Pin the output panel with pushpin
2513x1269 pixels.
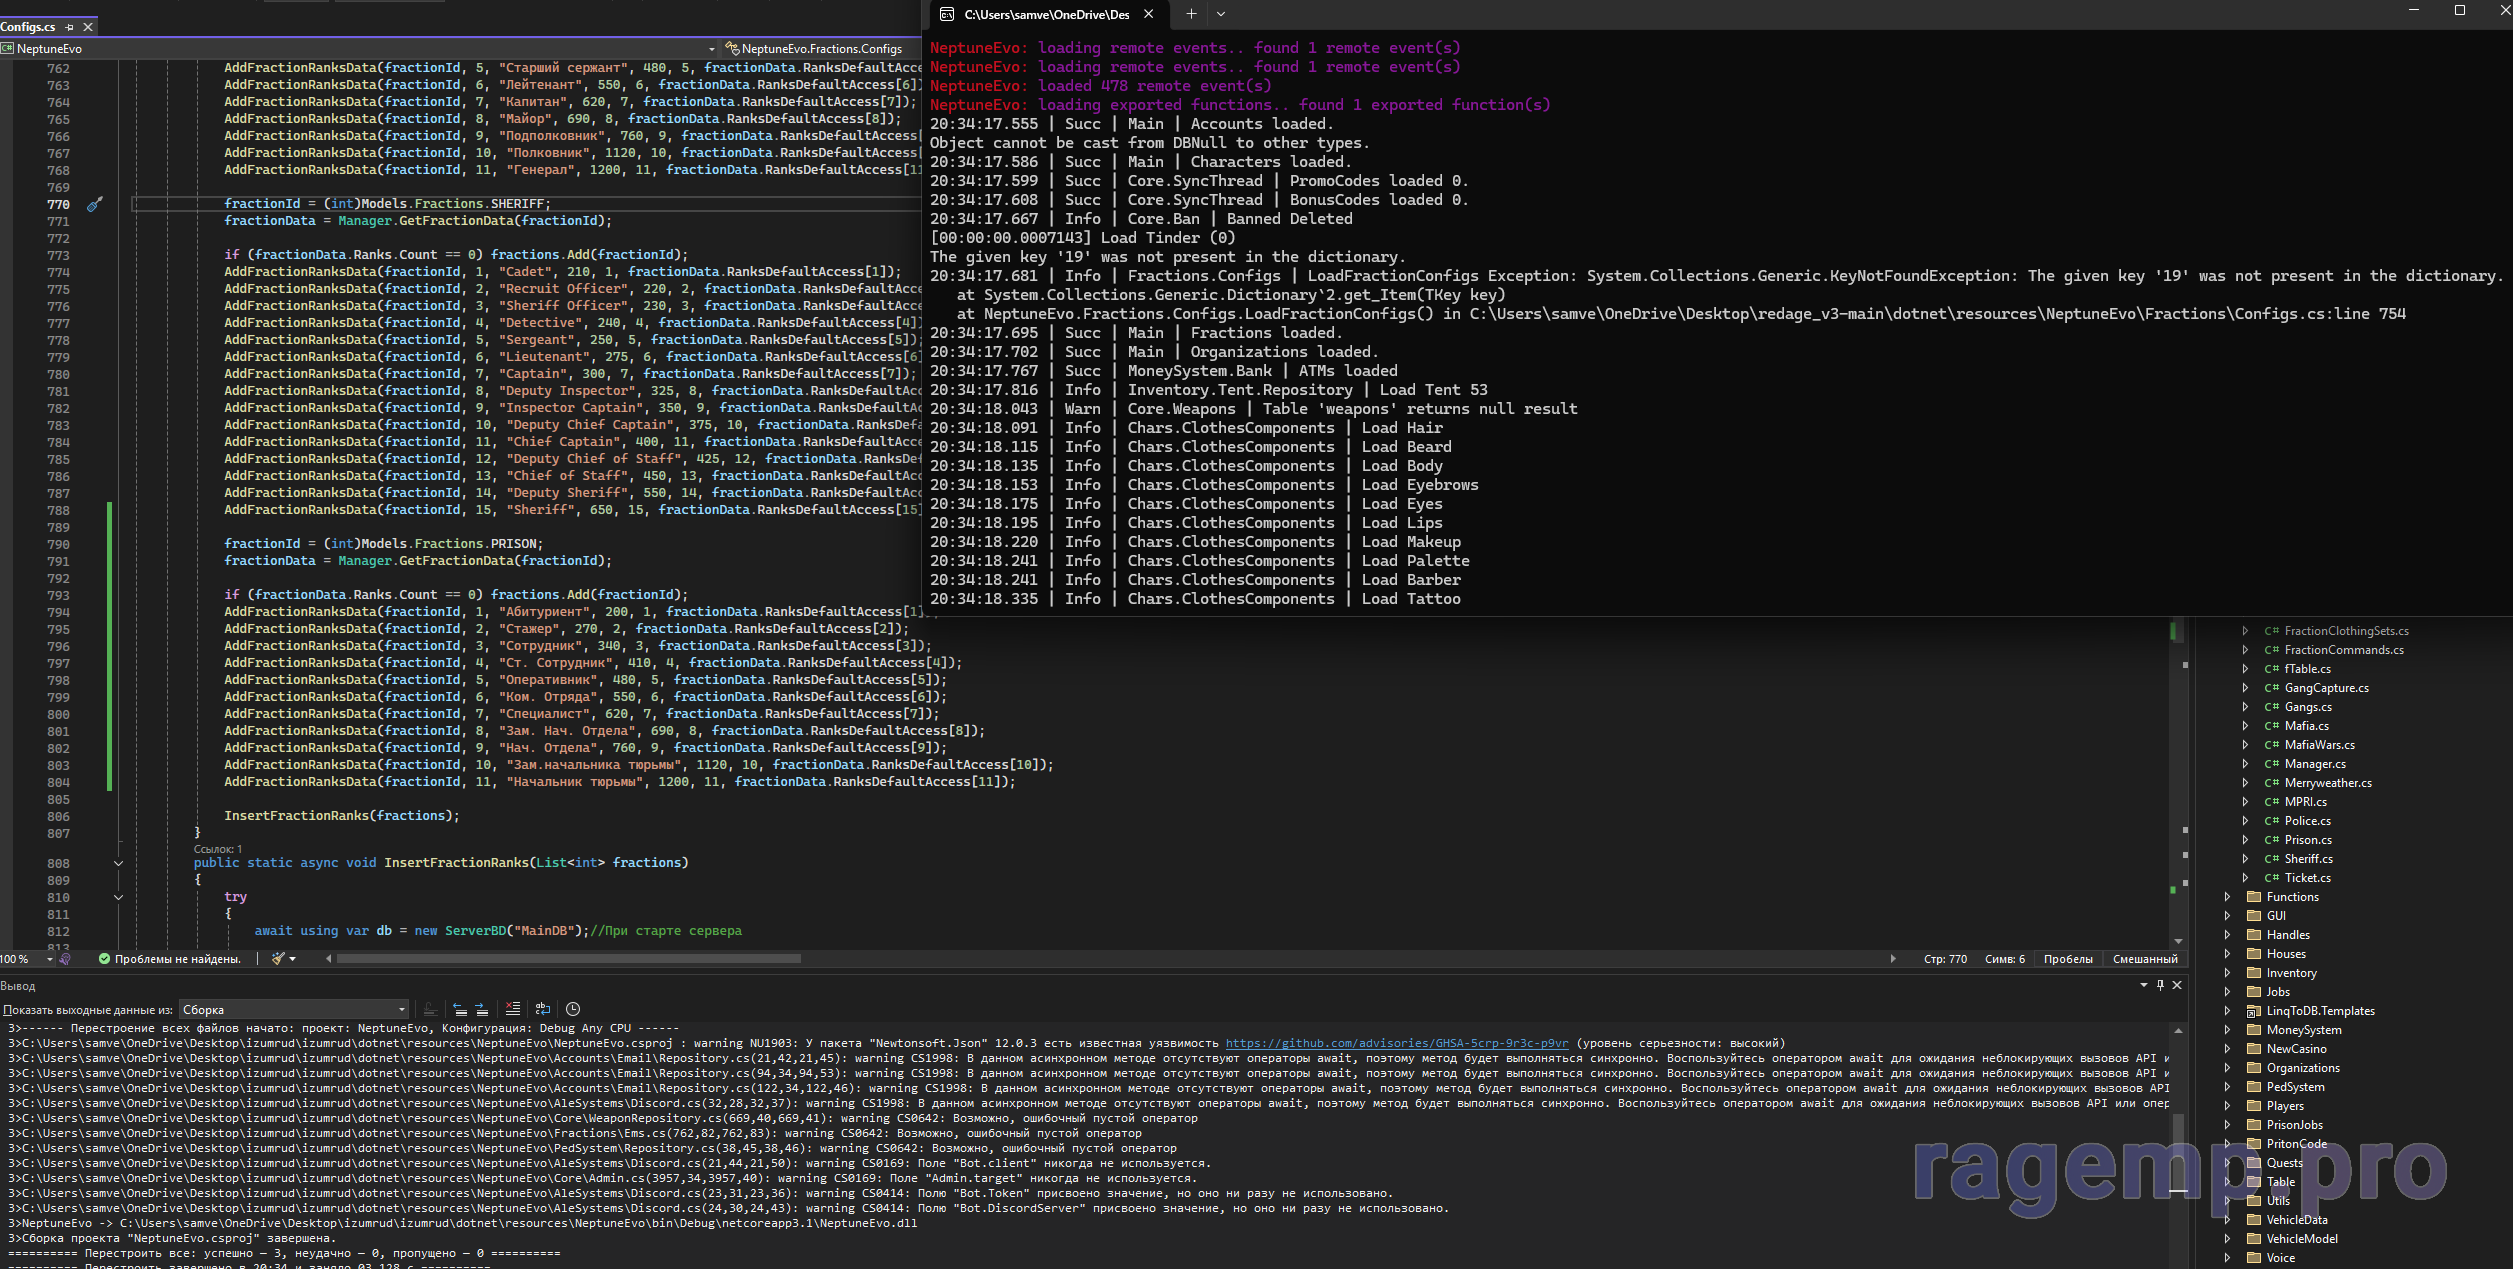click(x=2160, y=985)
